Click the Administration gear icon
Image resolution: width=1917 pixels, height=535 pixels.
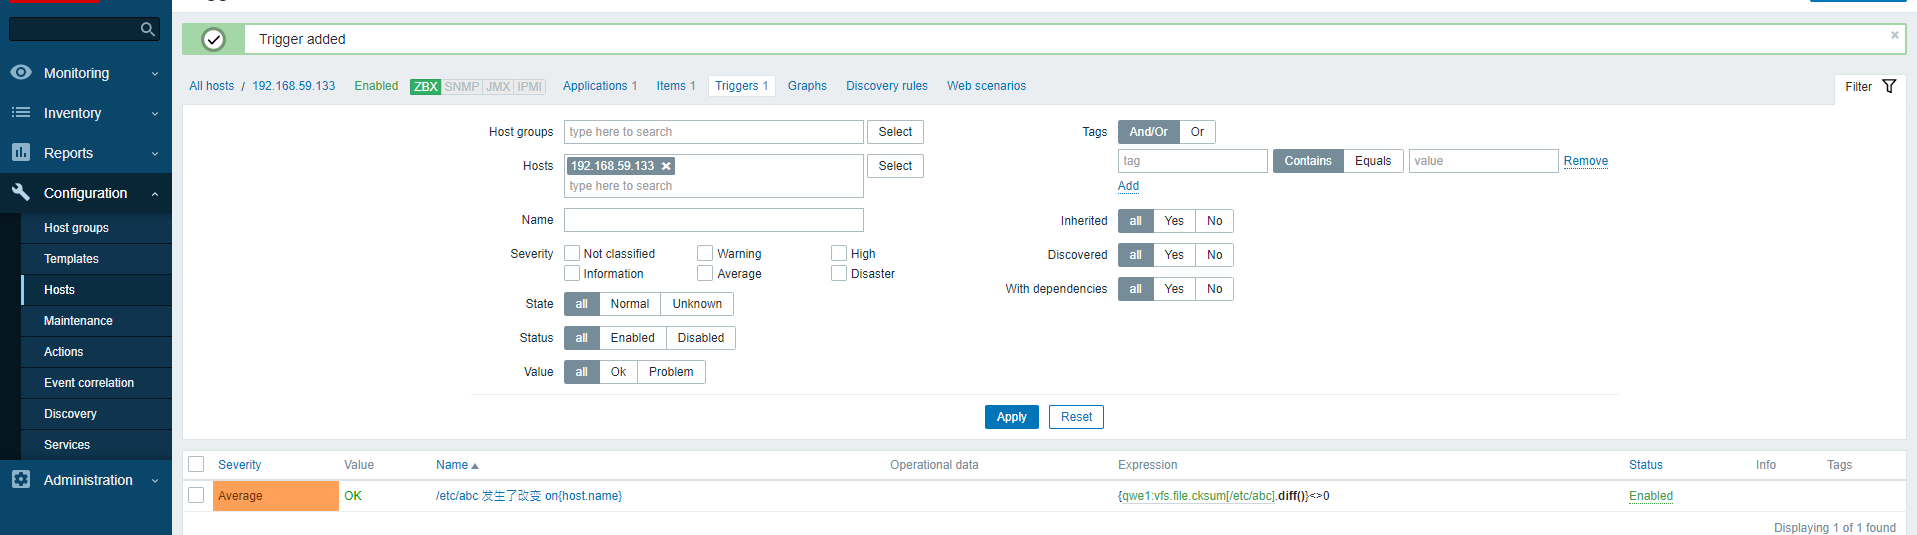point(20,479)
